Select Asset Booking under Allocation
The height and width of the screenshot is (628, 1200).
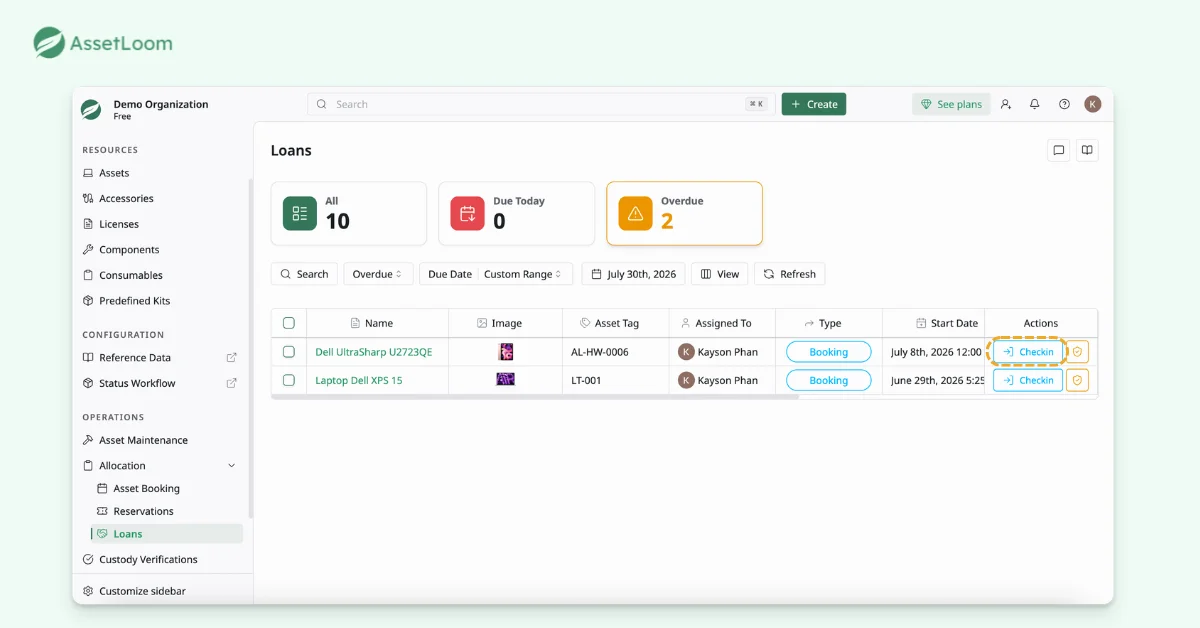tap(146, 489)
